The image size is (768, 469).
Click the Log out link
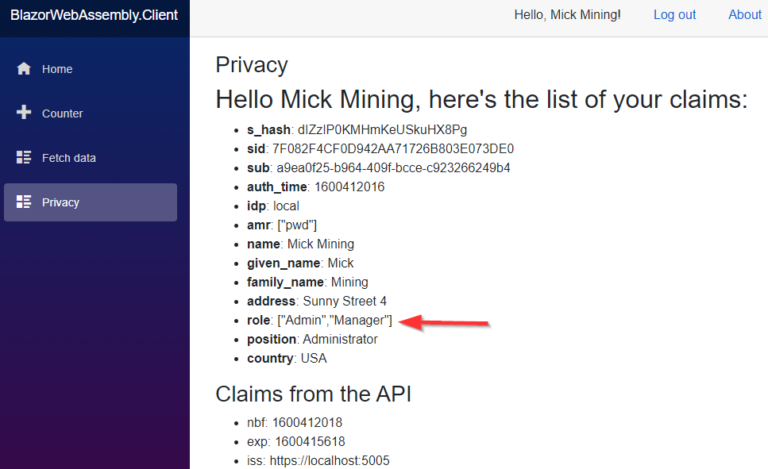point(674,15)
